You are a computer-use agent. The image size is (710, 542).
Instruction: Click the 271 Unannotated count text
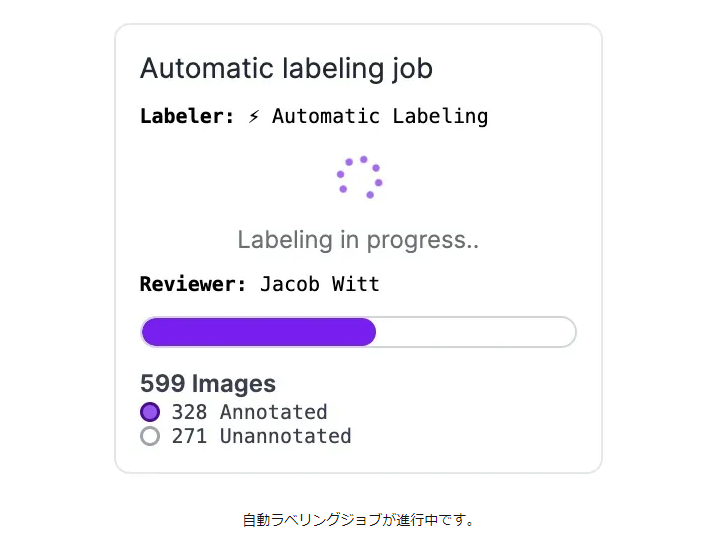261,436
